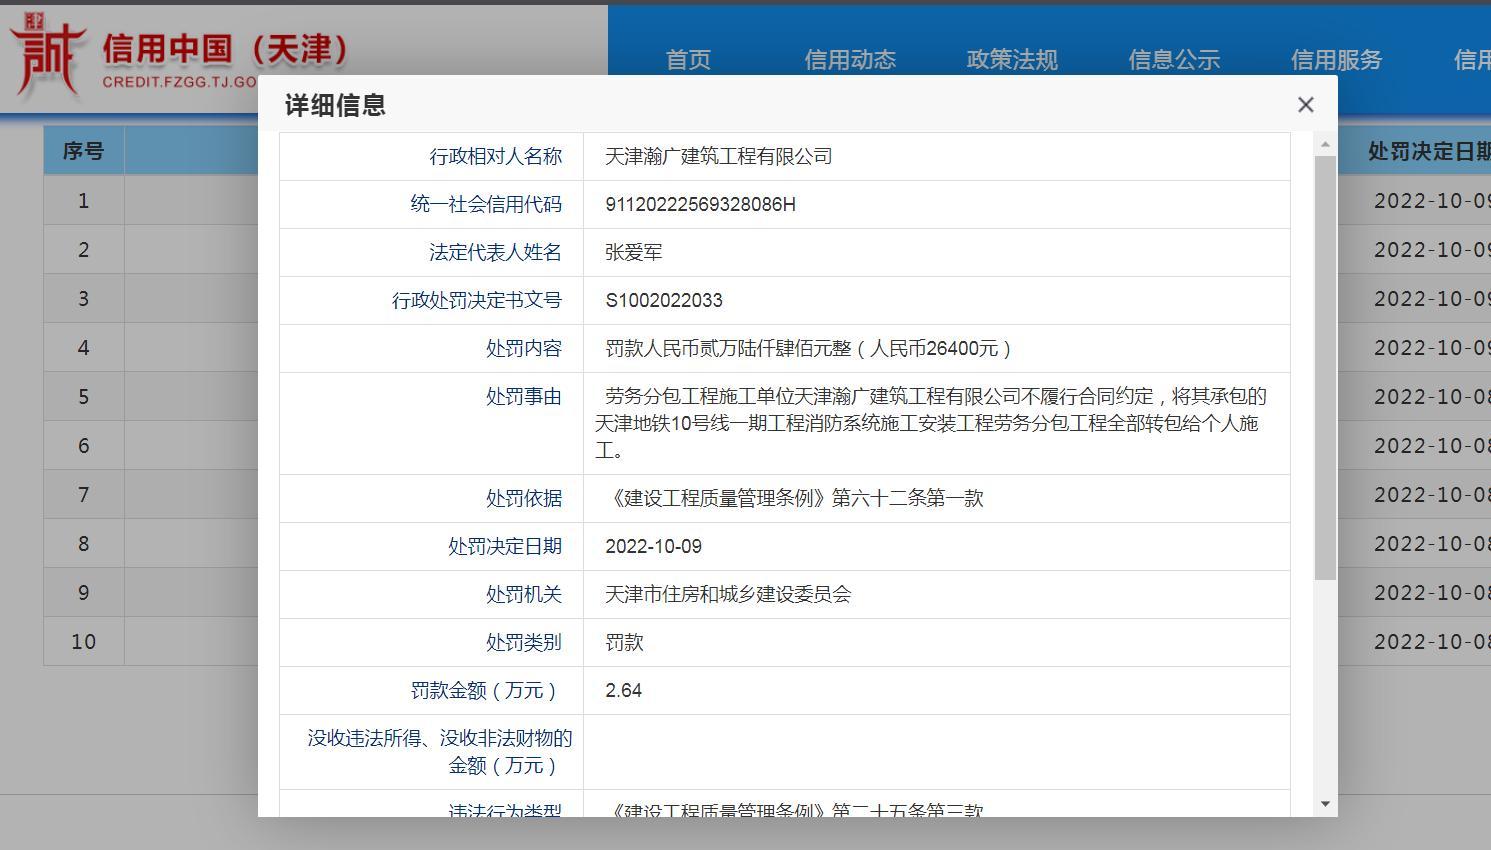Screen dimensions: 1491x850
Task: Click the 处罚内容 penalty amount text
Action: click(810, 348)
